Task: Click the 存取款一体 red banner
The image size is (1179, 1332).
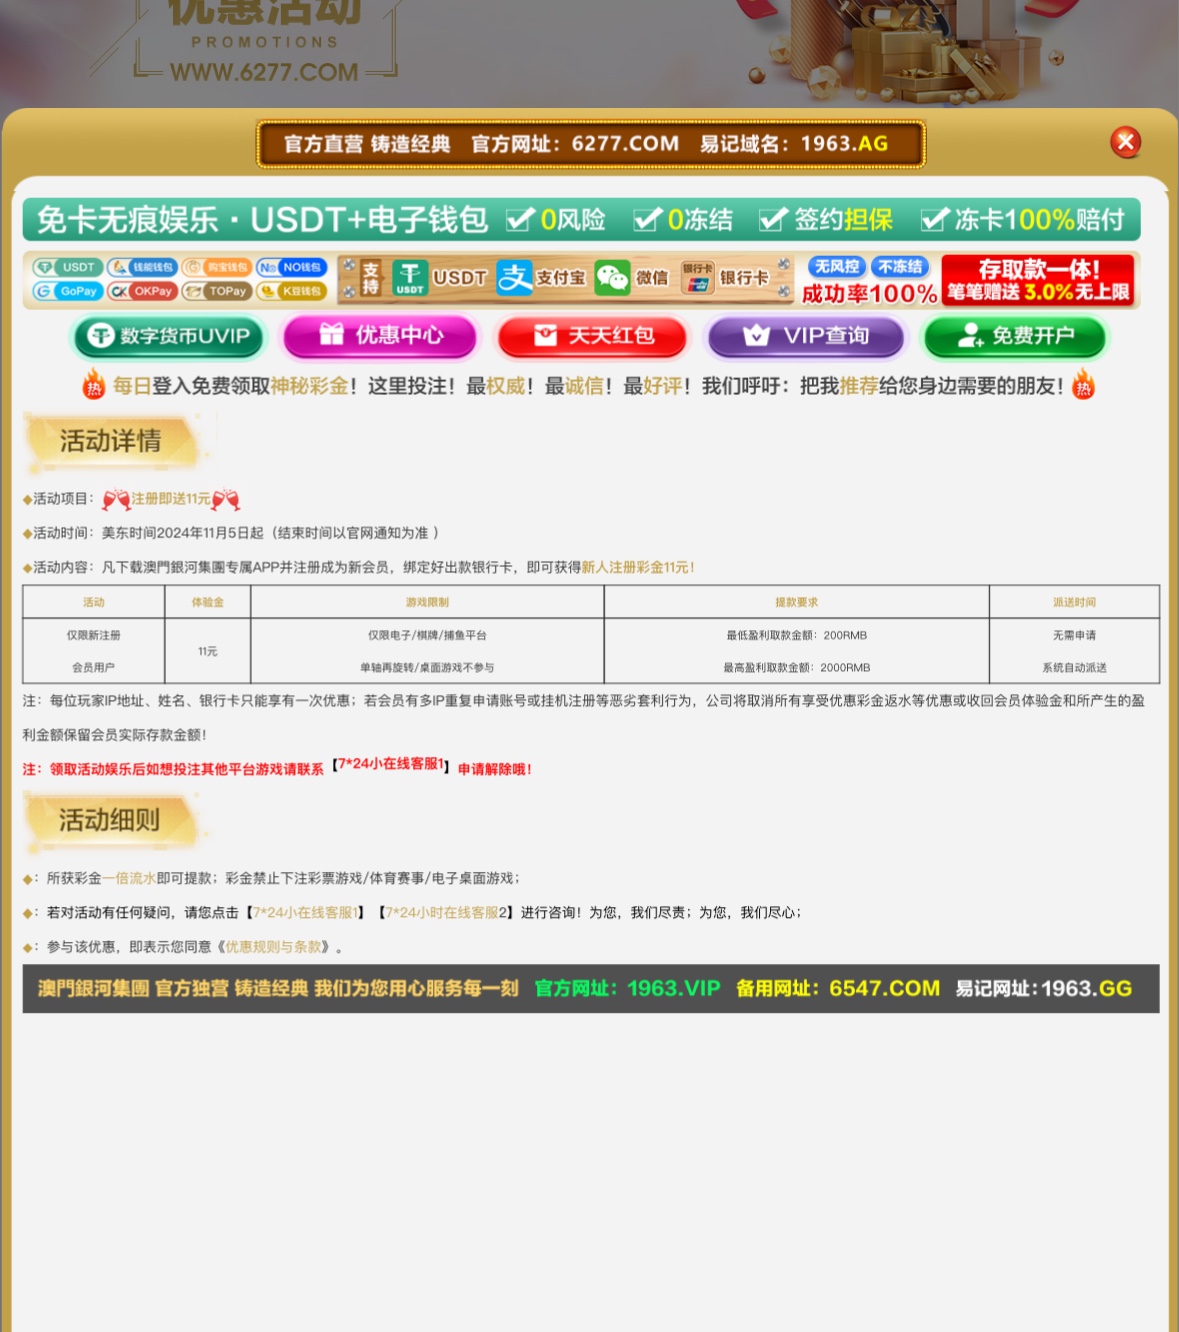Action: pos(1037,279)
